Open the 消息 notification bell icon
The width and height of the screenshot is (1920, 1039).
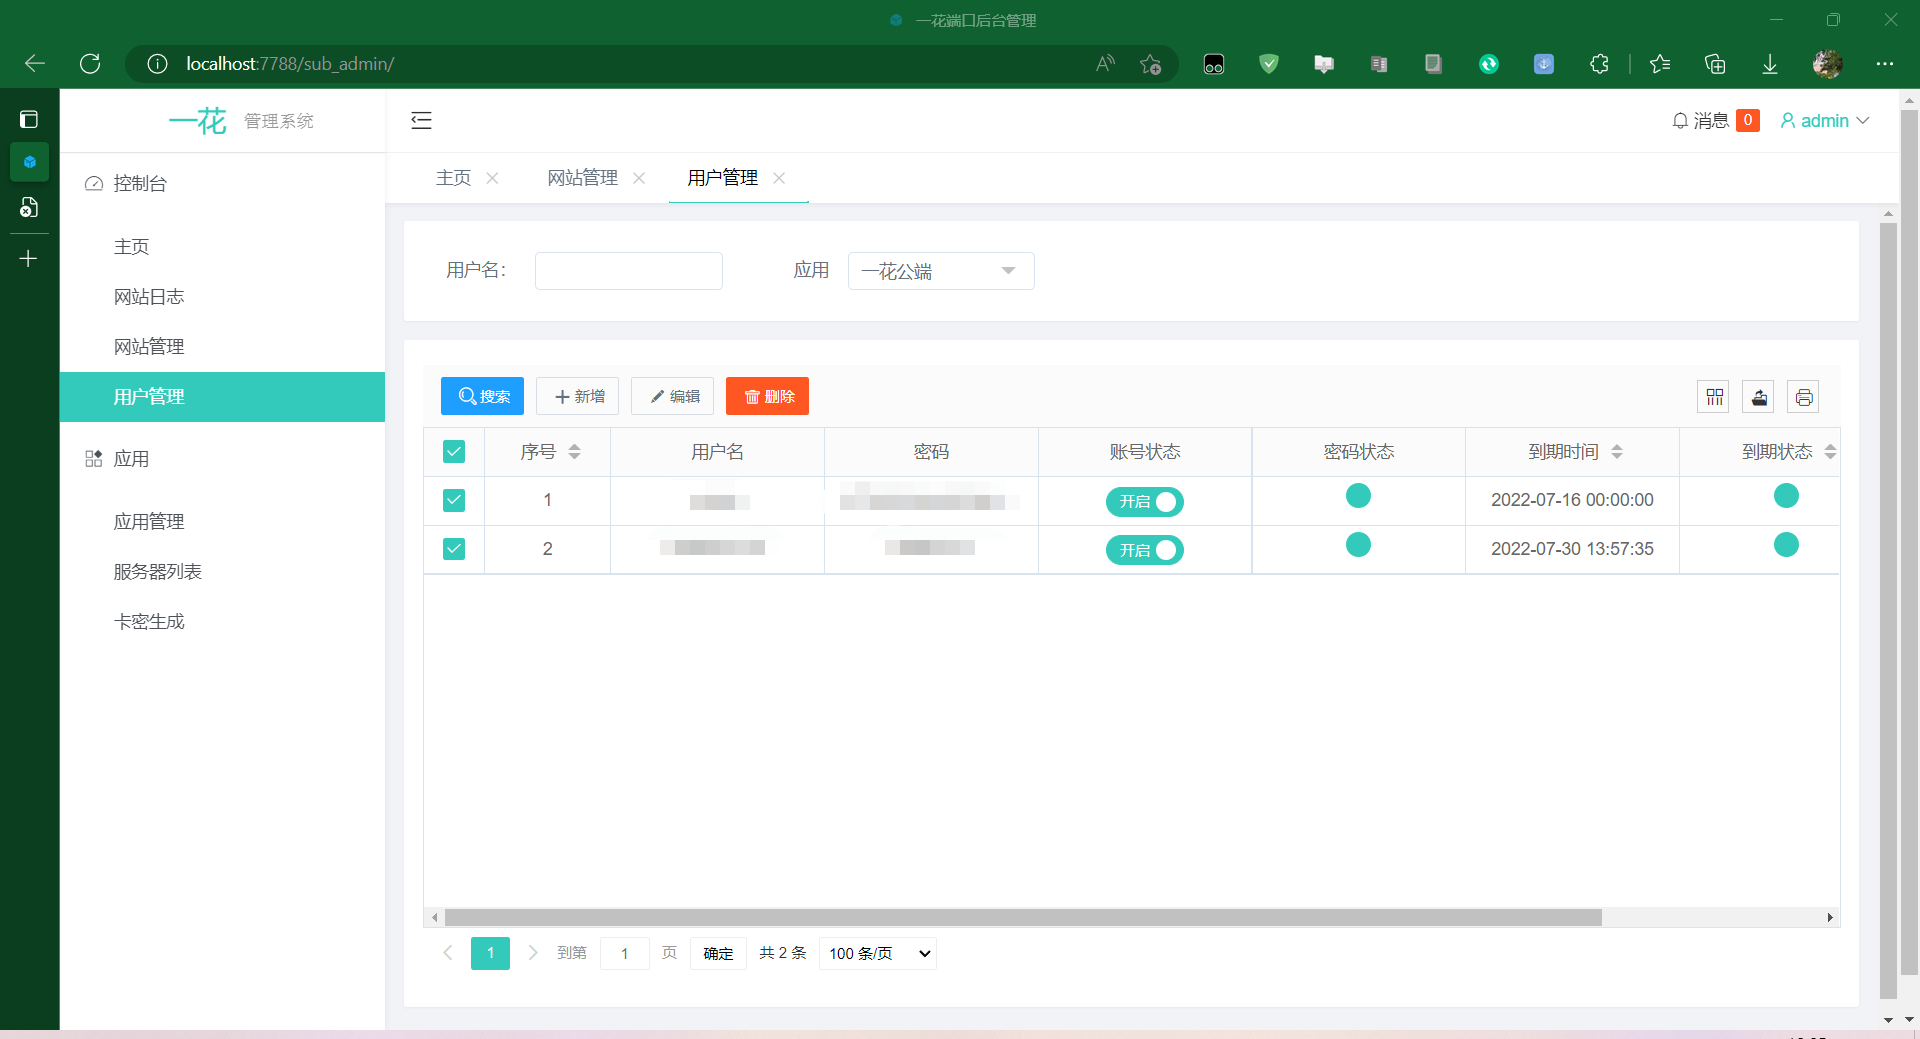(1681, 120)
